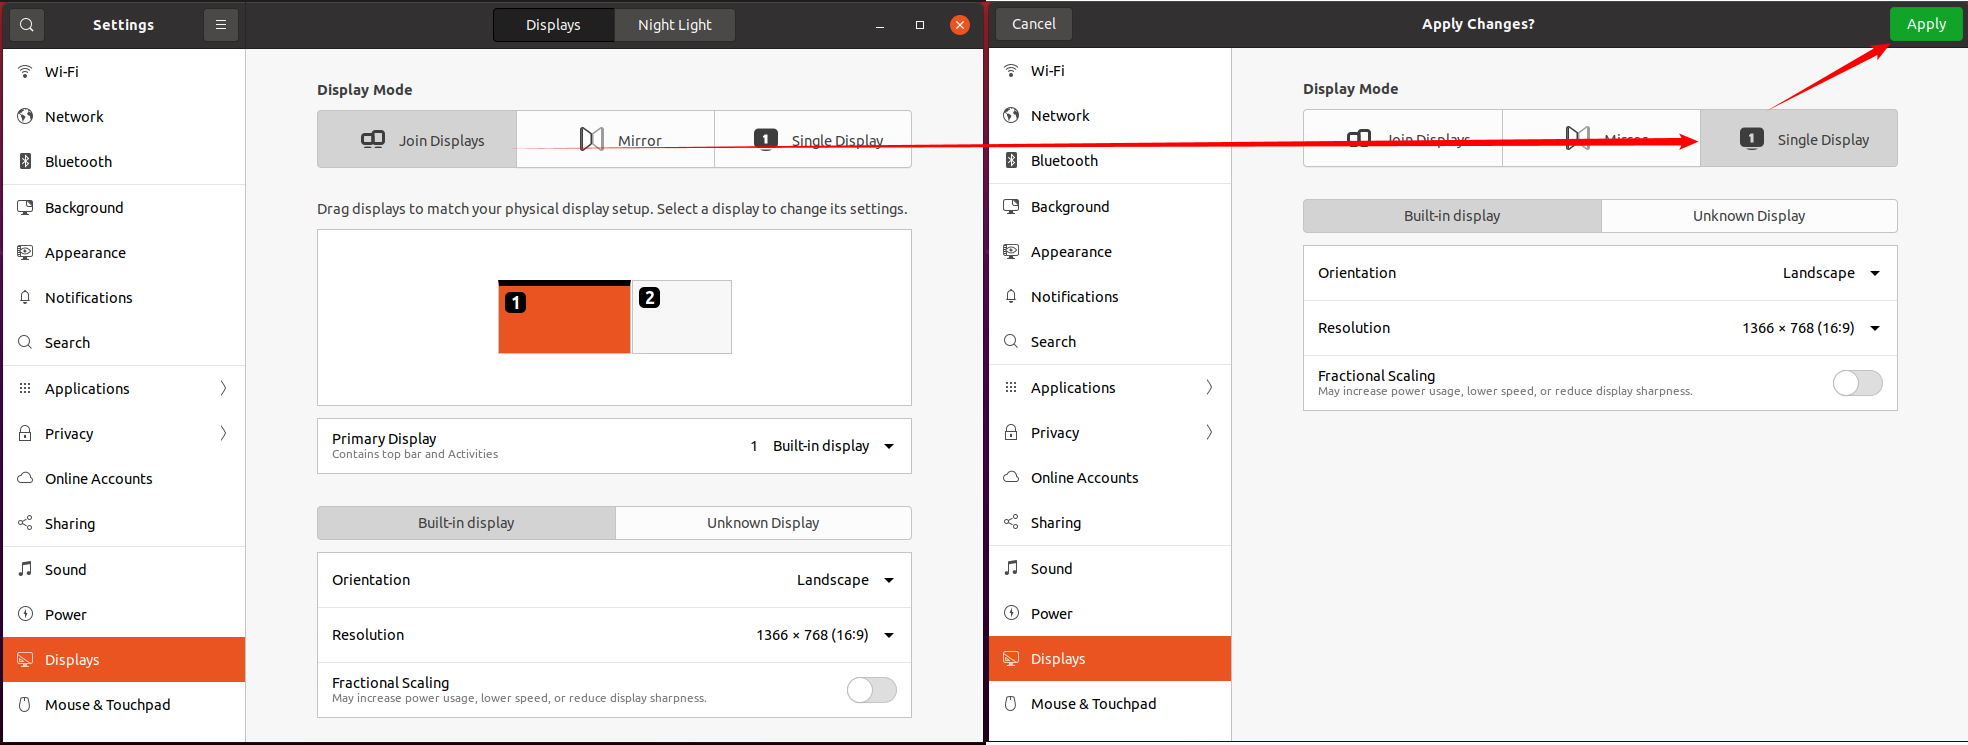Toggle Fractional Scaling in left window
1968x745 pixels.
872,690
